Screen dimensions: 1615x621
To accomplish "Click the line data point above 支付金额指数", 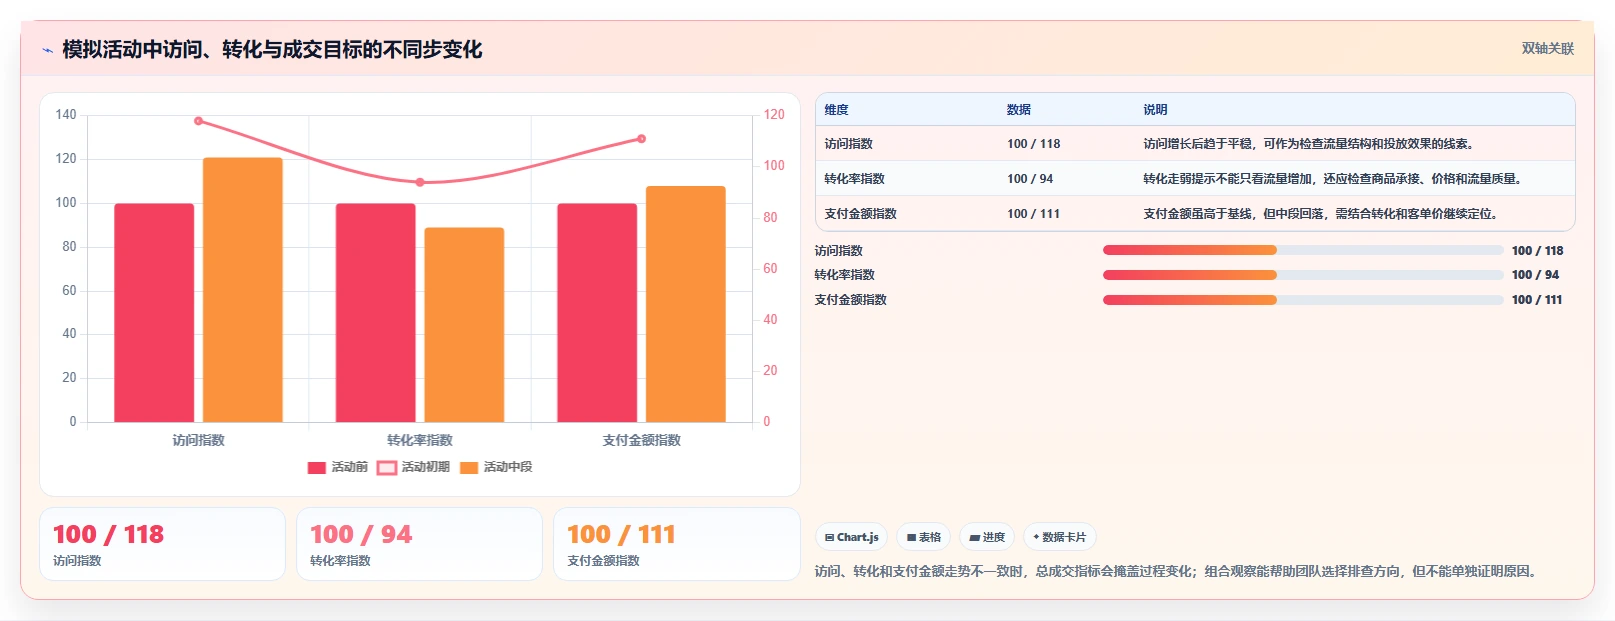I will tap(642, 139).
